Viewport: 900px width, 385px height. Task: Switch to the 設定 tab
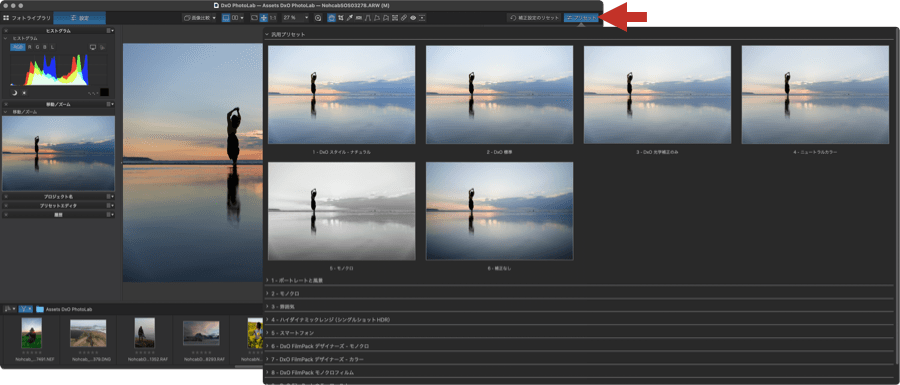79,18
